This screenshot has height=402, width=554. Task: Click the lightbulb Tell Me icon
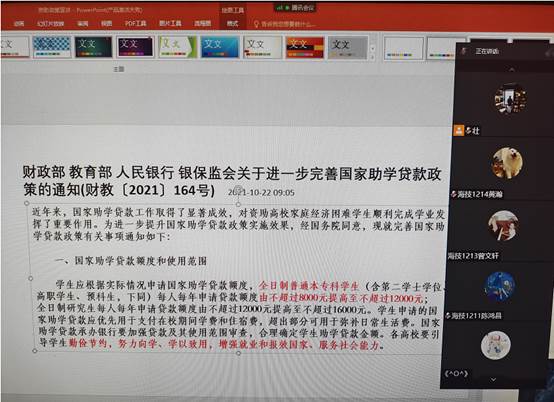tap(257, 24)
